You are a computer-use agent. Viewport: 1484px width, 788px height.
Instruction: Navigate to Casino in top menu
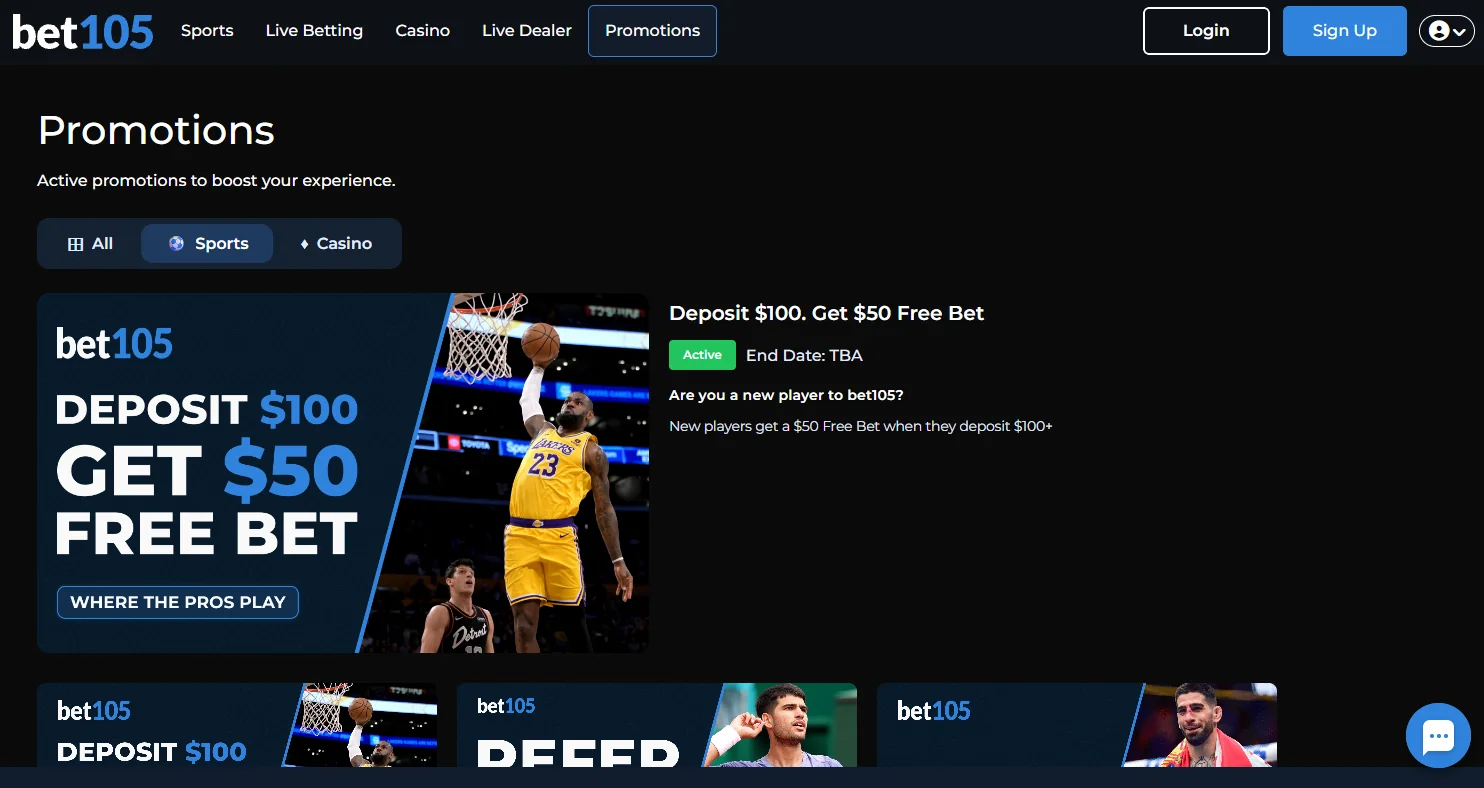pos(422,31)
